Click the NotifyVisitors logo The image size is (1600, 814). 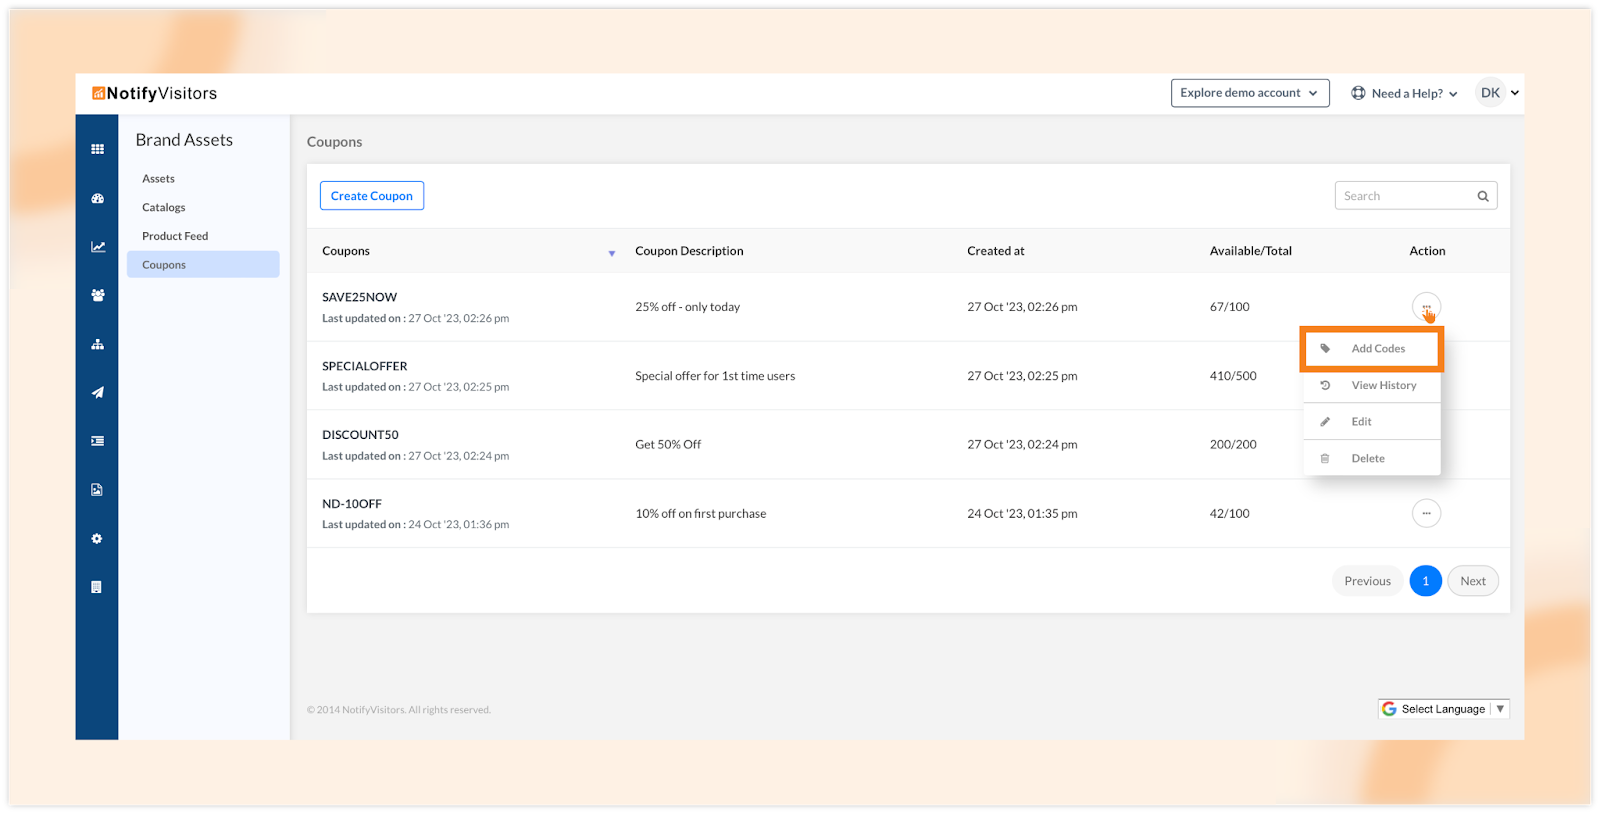[x=154, y=93]
